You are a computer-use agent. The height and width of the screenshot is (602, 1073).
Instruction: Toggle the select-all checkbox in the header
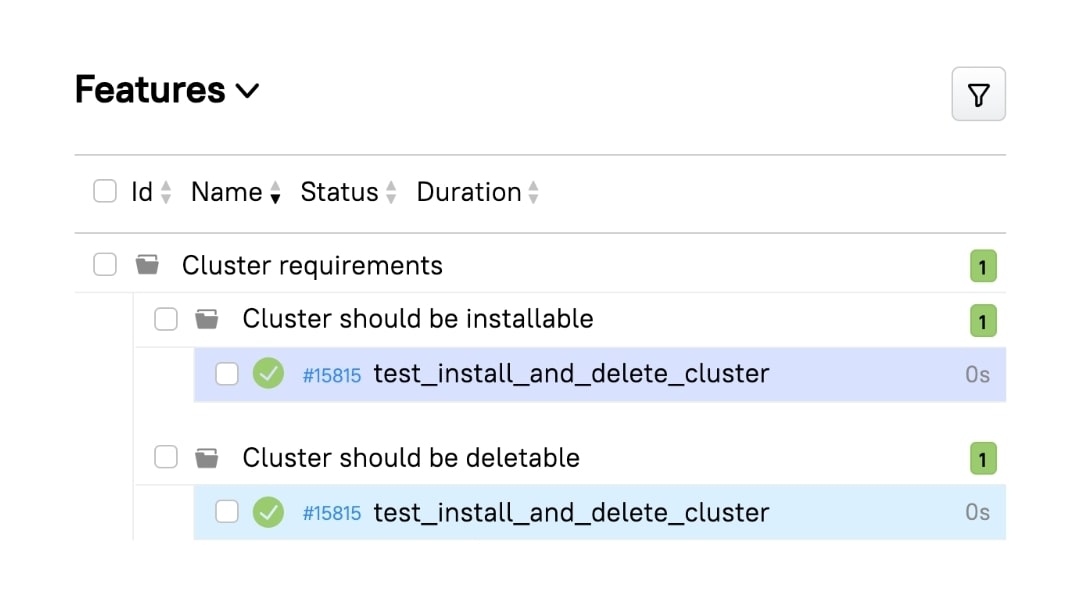(x=105, y=191)
